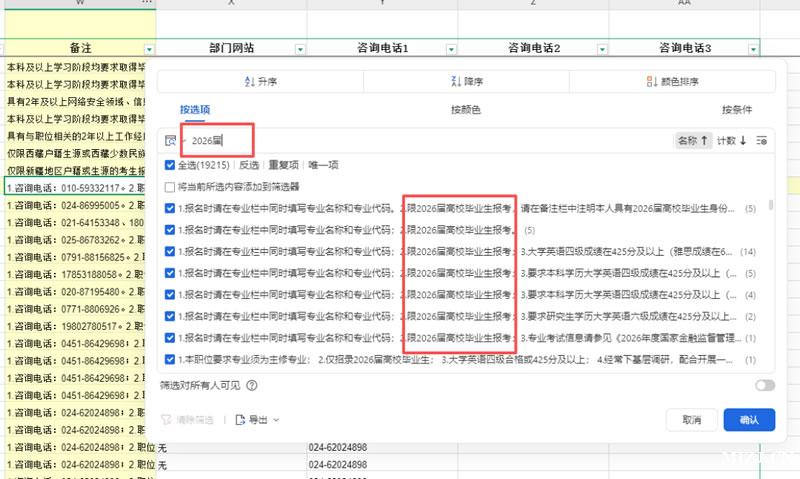Check 将当前所选内容添加到筛选器 option
Screen dimensions: 800x479
(x=170, y=187)
